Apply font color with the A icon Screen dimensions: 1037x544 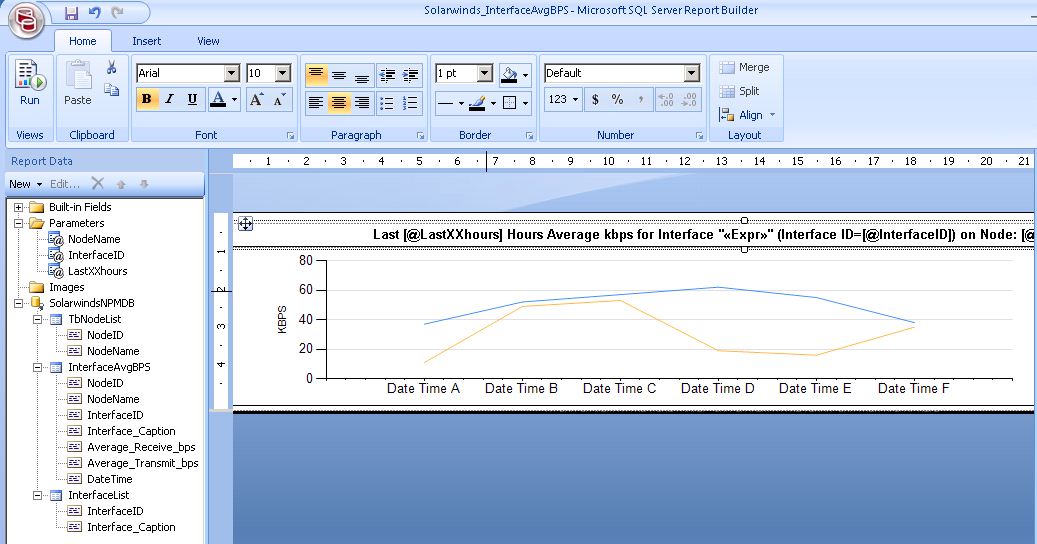(218, 100)
